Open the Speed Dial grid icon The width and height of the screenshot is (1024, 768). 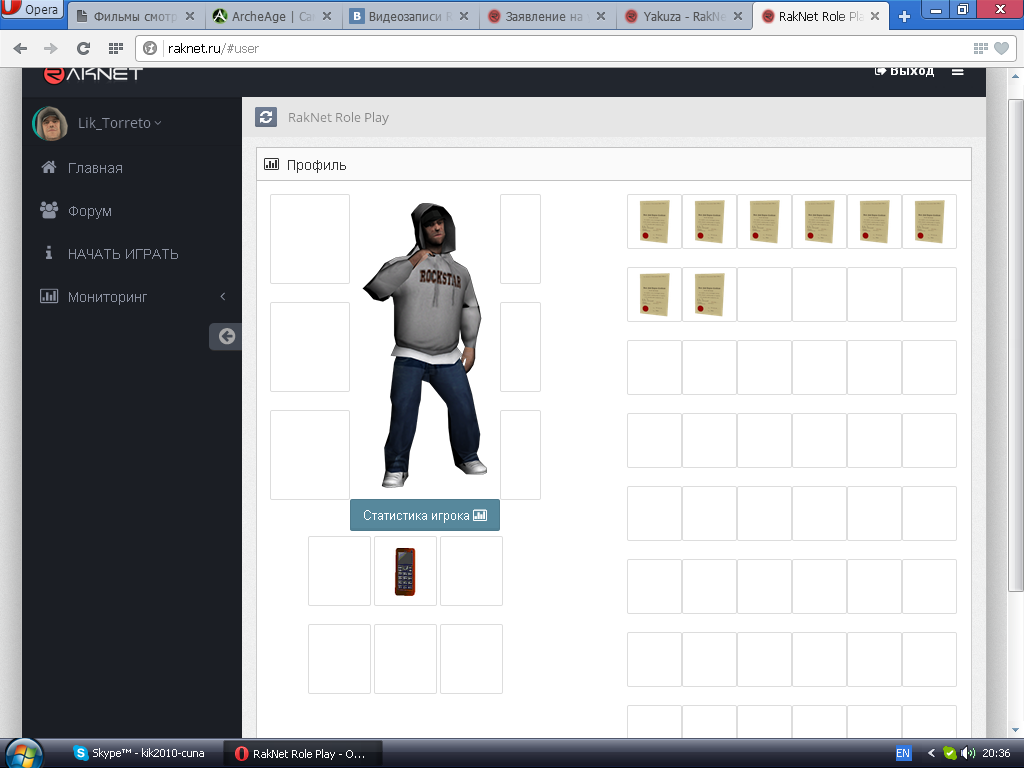coord(116,48)
